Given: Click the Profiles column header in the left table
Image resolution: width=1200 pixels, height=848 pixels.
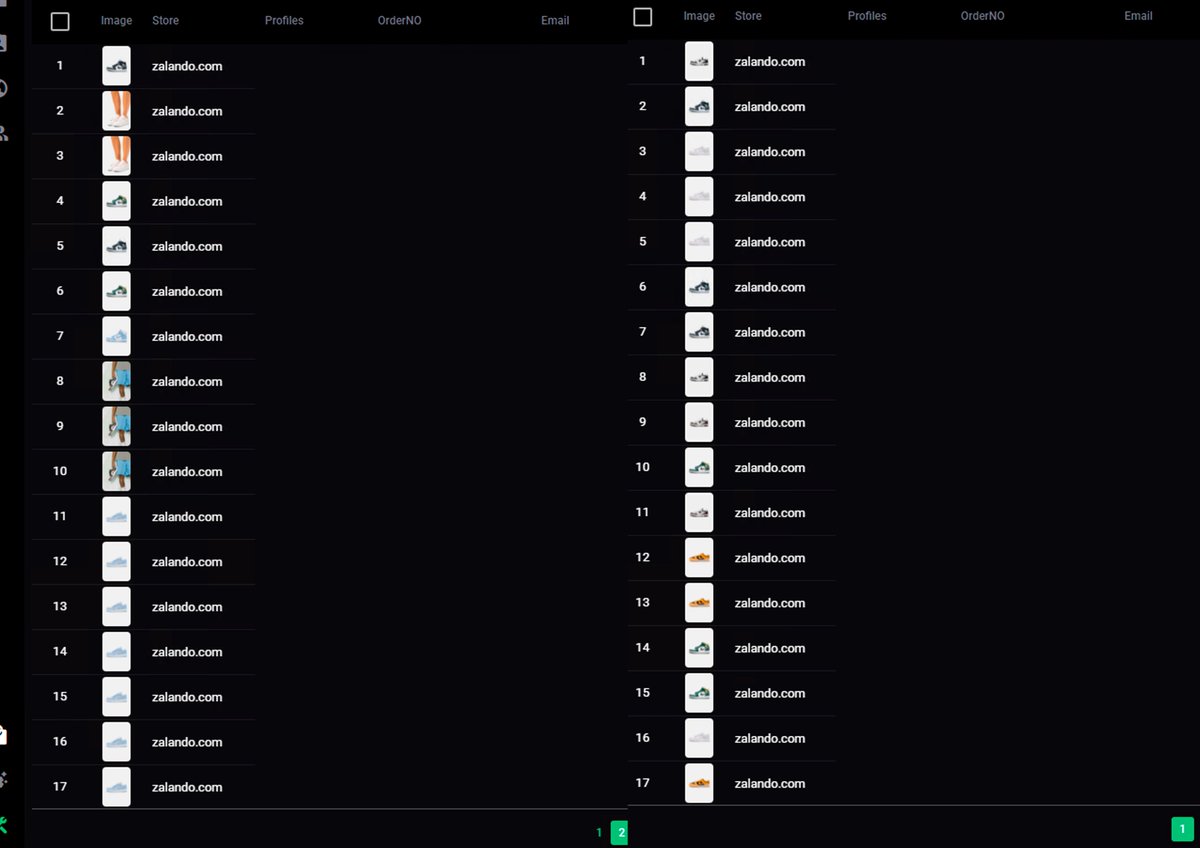Looking at the screenshot, I should [x=284, y=20].
